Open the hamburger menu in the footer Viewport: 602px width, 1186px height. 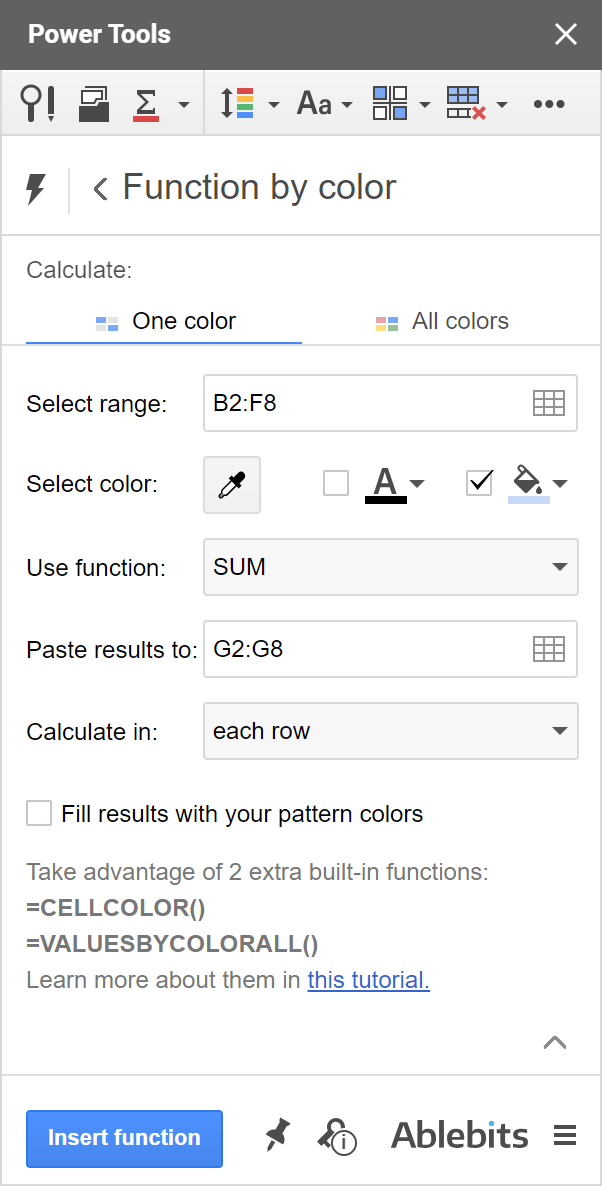[565, 1135]
